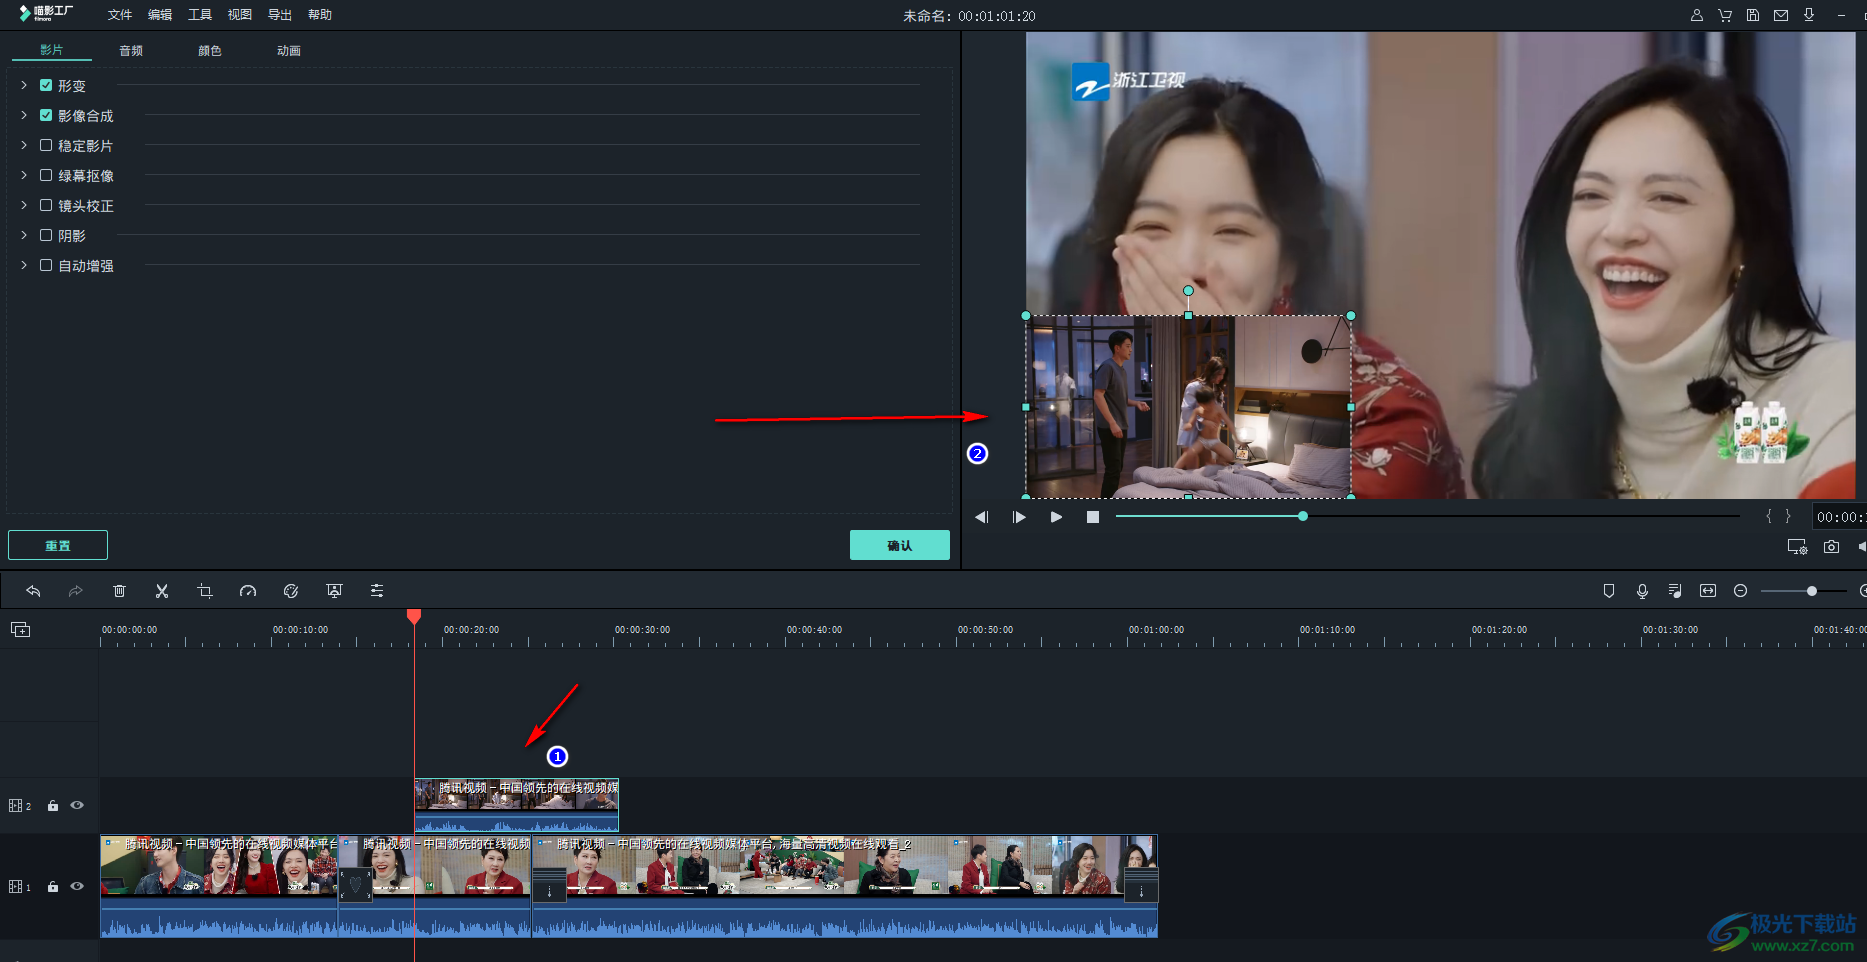Image resolution: width=1867 pixels, height=962 pixels.
Task: Step back one frame in preview
Action: (x=982, y=517)
